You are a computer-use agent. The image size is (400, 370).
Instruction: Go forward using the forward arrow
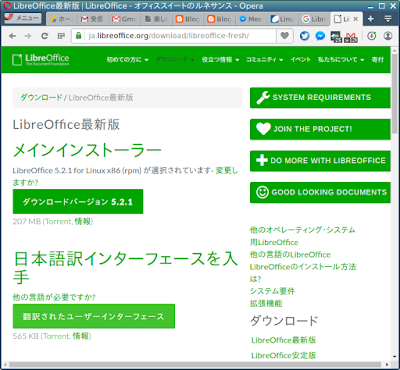(x=28, y=36)
